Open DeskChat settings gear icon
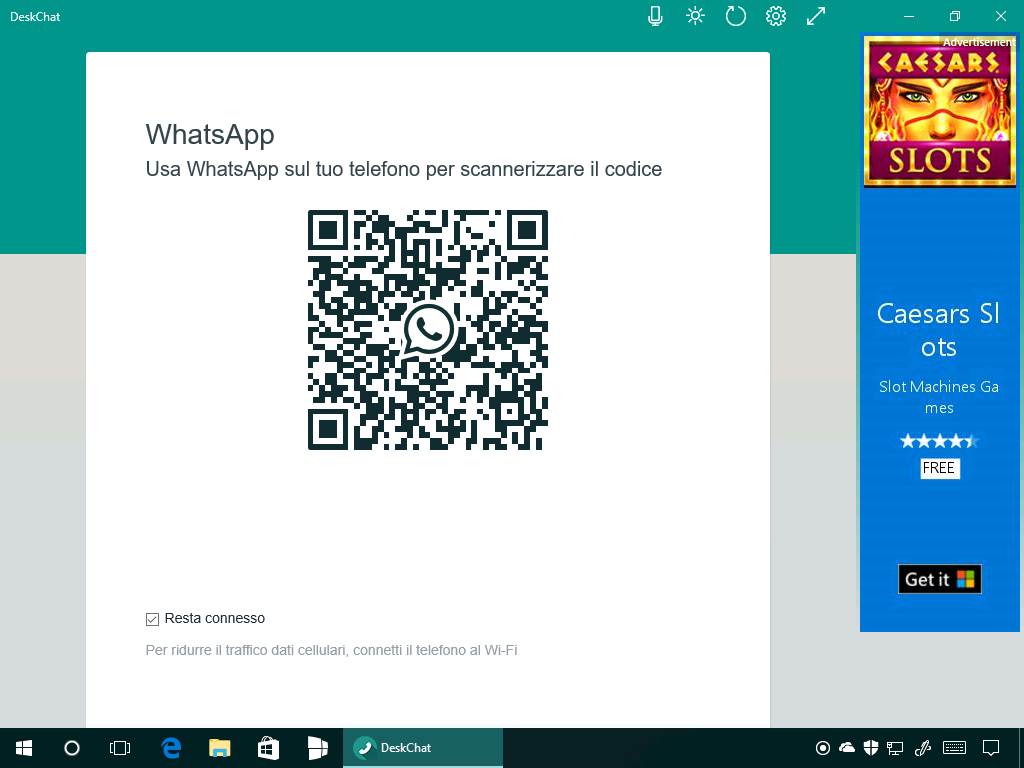Image resolution: width=1024 pixels, height=768 pixels. pos(776,16)
